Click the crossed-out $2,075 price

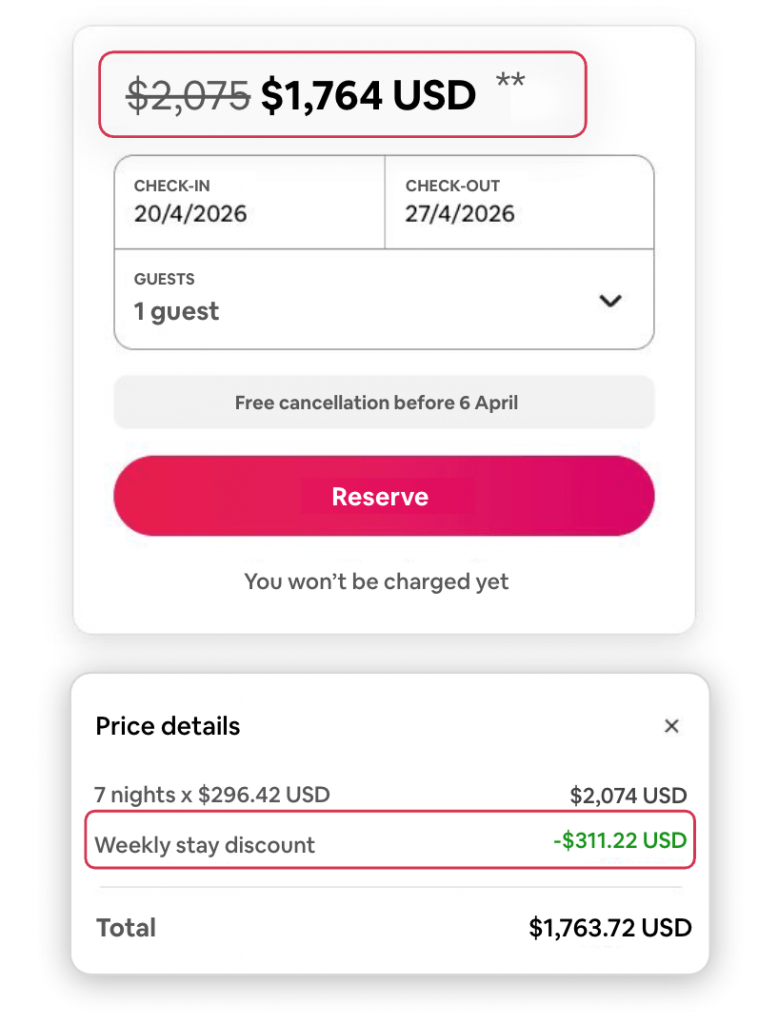[x=188, y=96]
